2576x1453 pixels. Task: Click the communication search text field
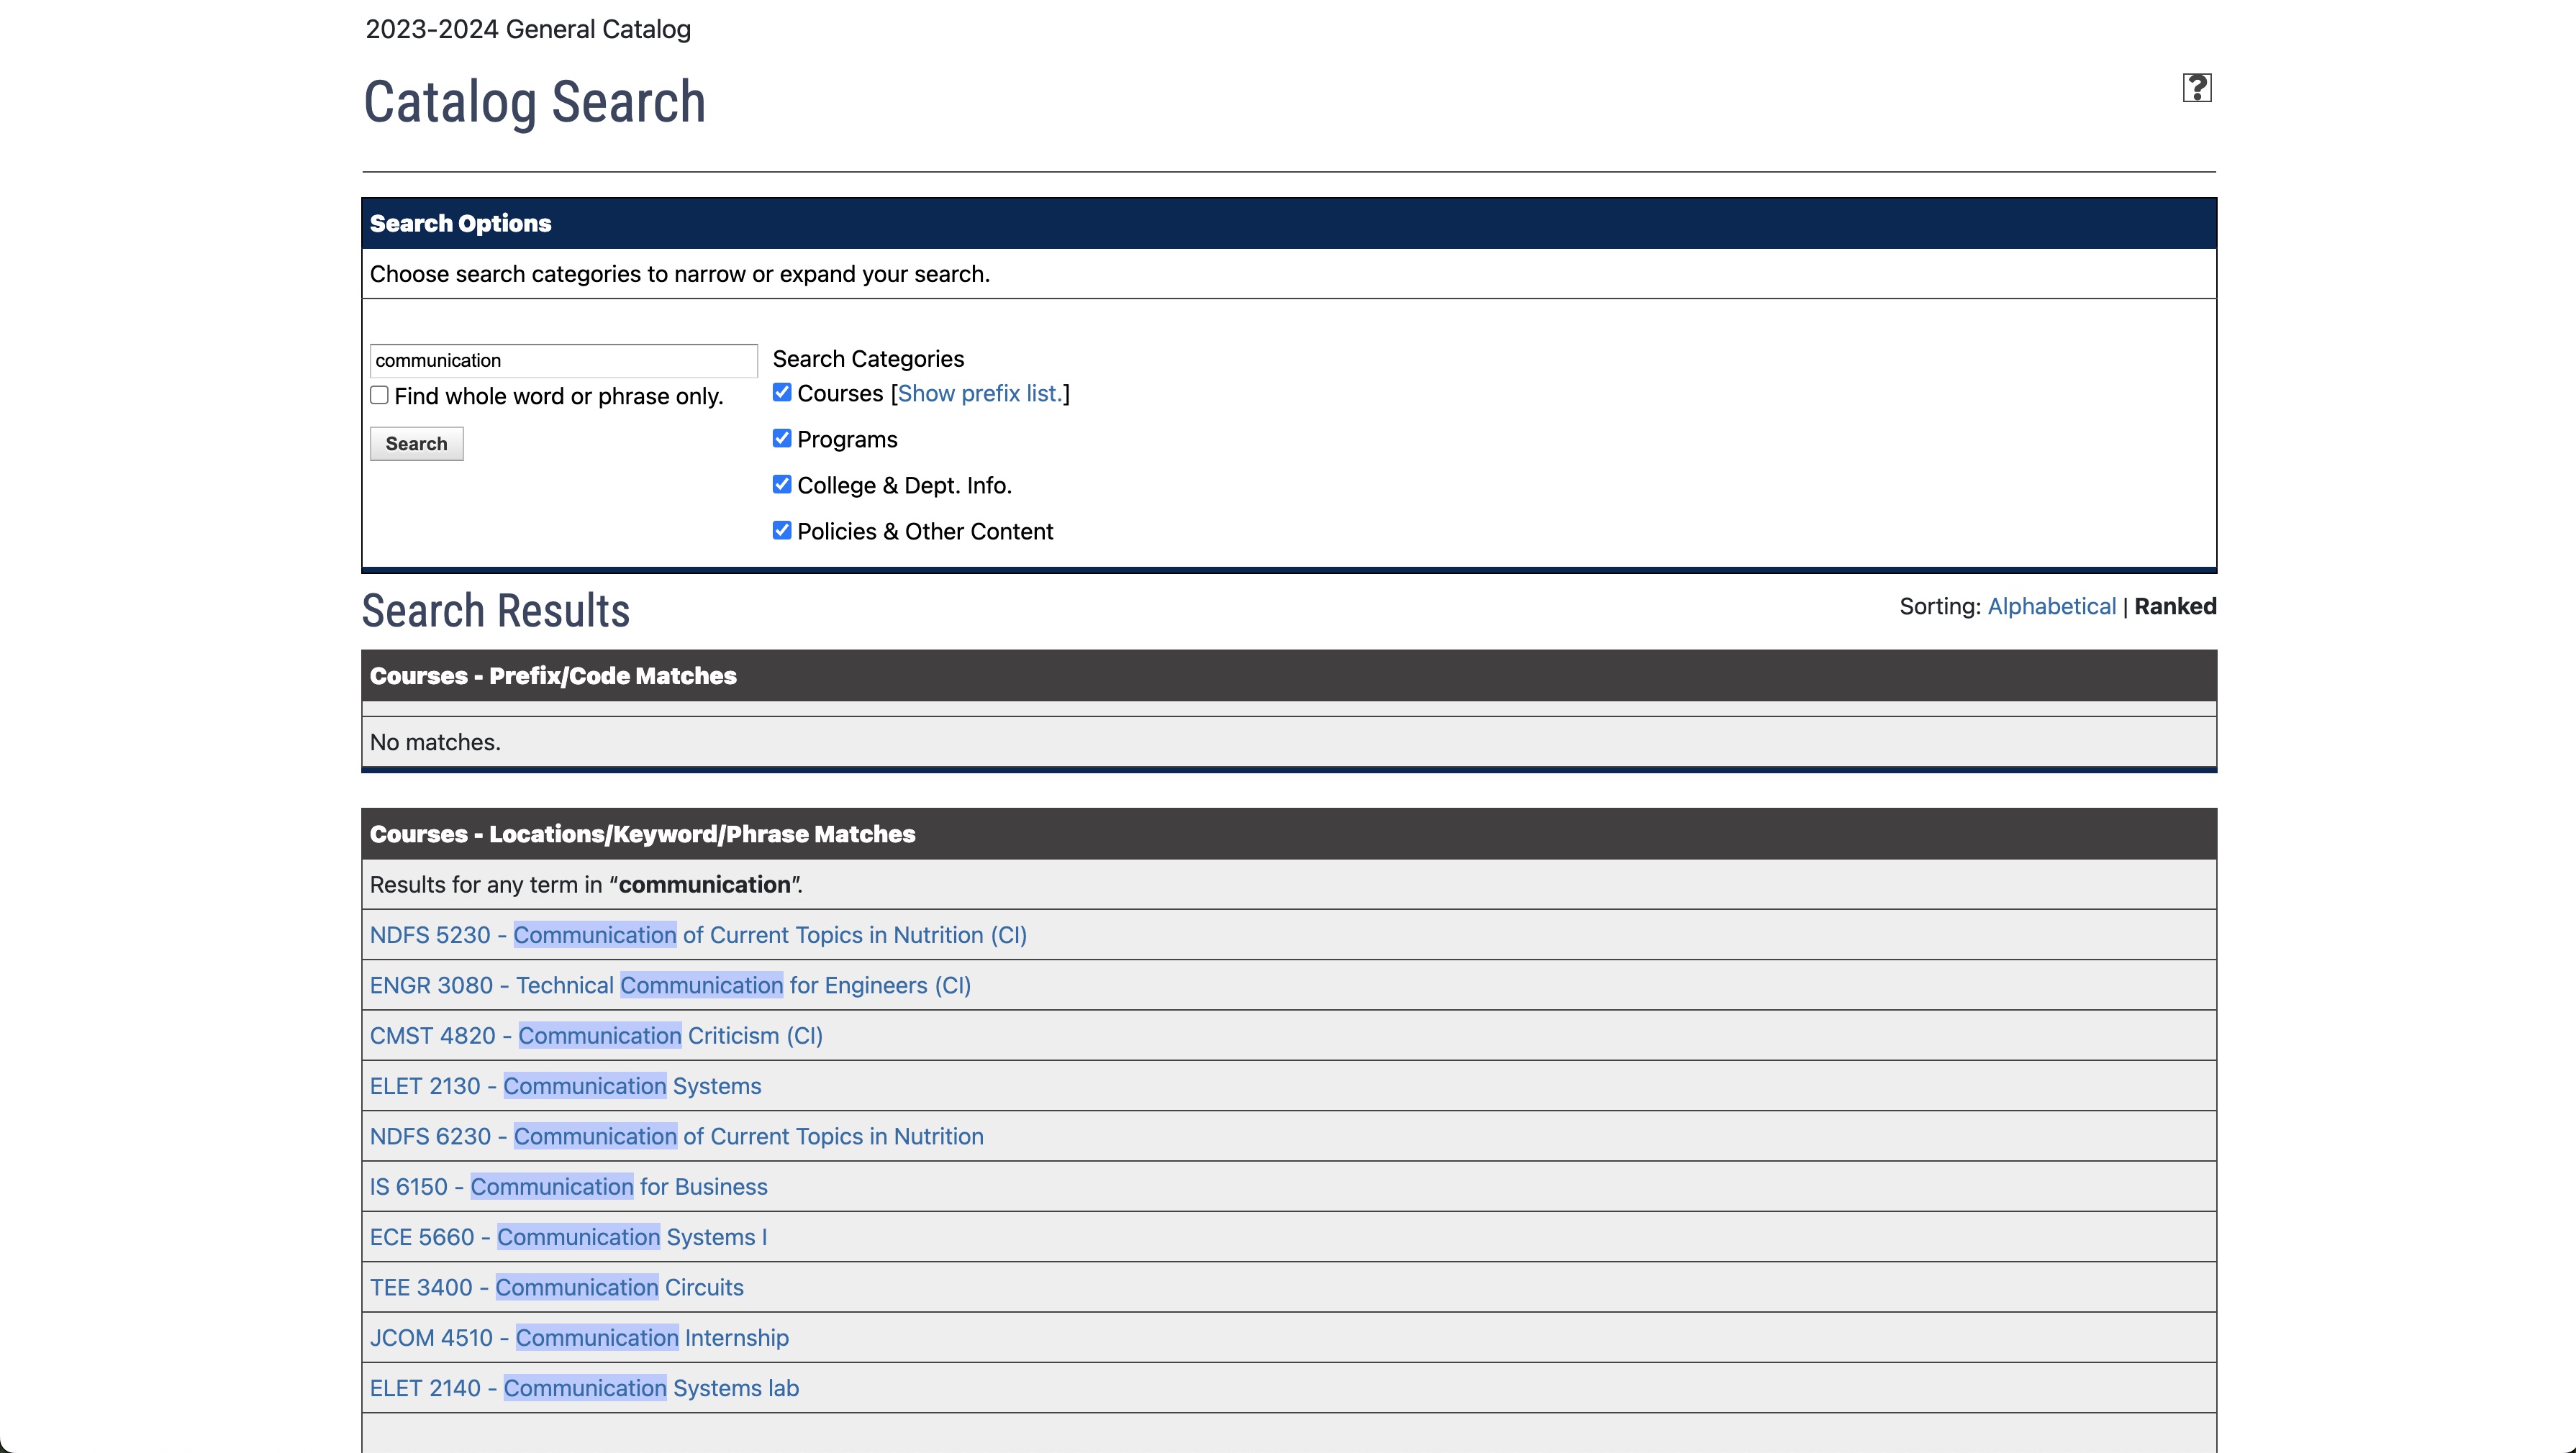click(x=563, y=360)
